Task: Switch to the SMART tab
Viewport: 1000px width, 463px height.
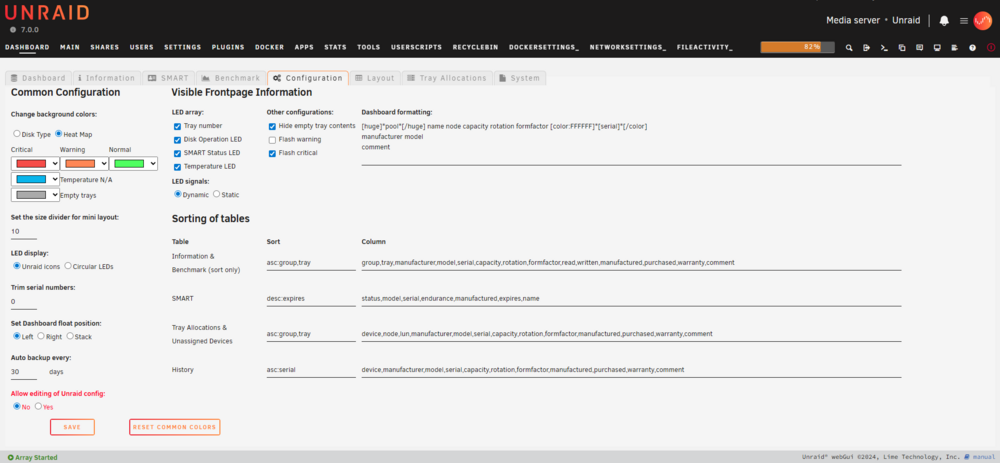Action: click(168, 78)
